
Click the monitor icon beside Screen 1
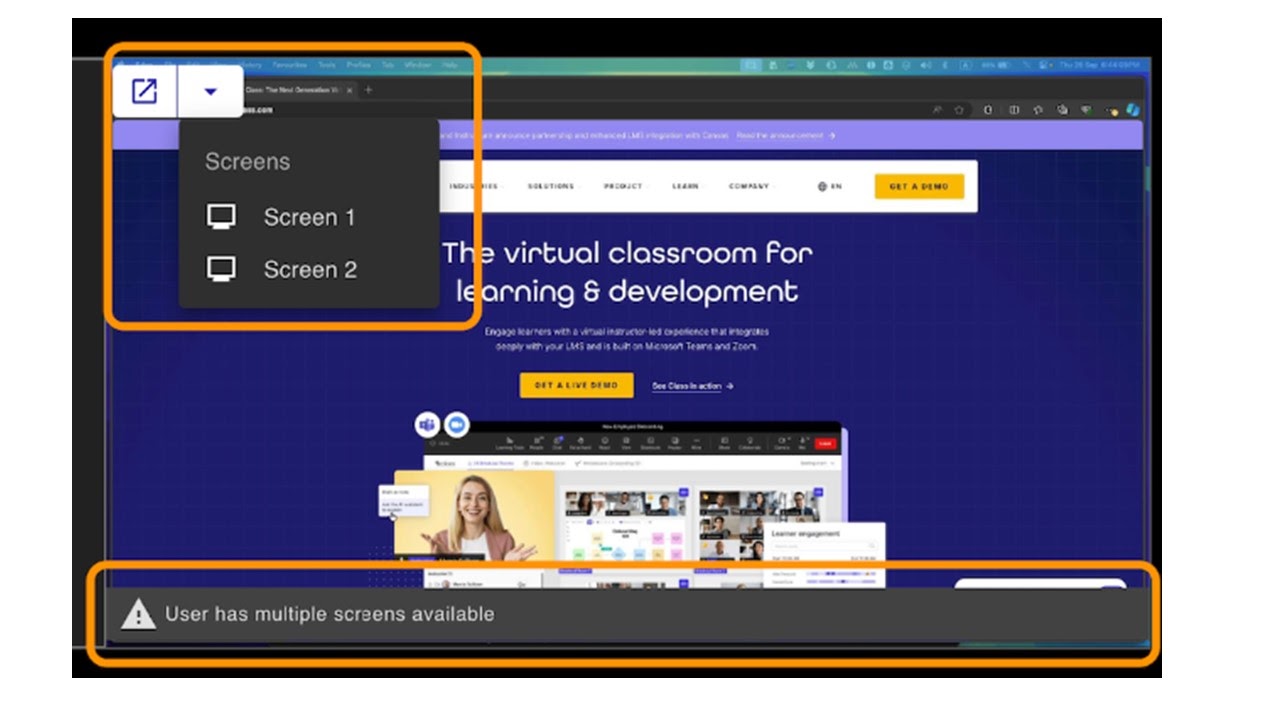coord(221,217)
